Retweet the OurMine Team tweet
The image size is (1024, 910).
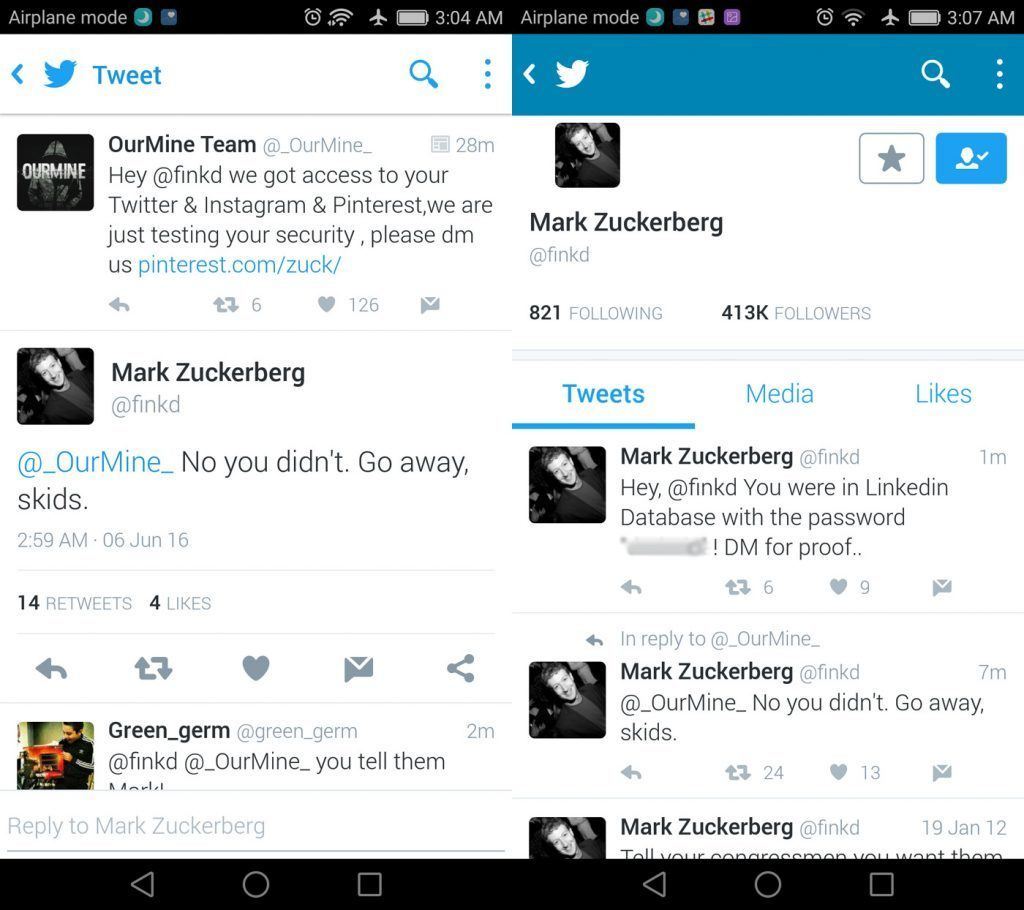pyautogui.click(x=227, y=305)
